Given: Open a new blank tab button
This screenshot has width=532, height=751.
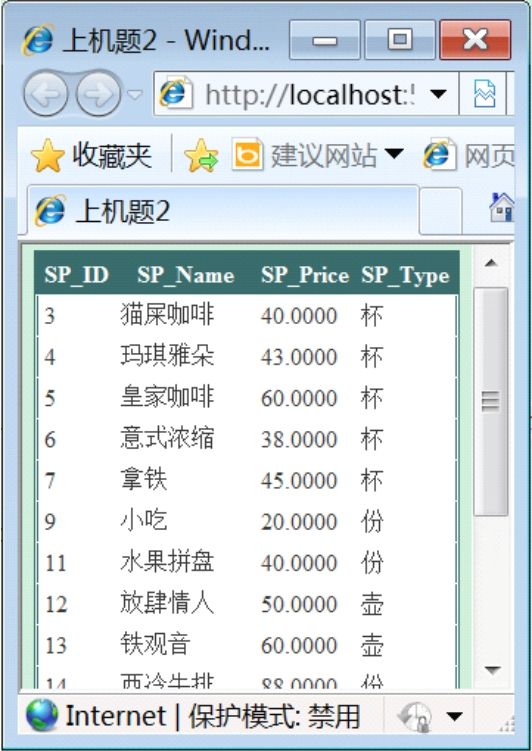Looking at the screenshot, I should (x=441, y=211).
